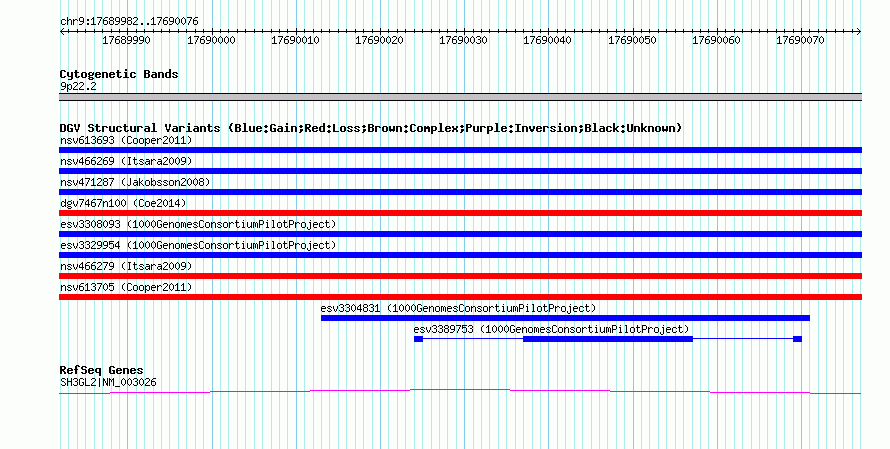Viewport: 890px width, 449px height.
Task: Open variant label nsv613693 (Cooper2011)
Action: point(126,140)
